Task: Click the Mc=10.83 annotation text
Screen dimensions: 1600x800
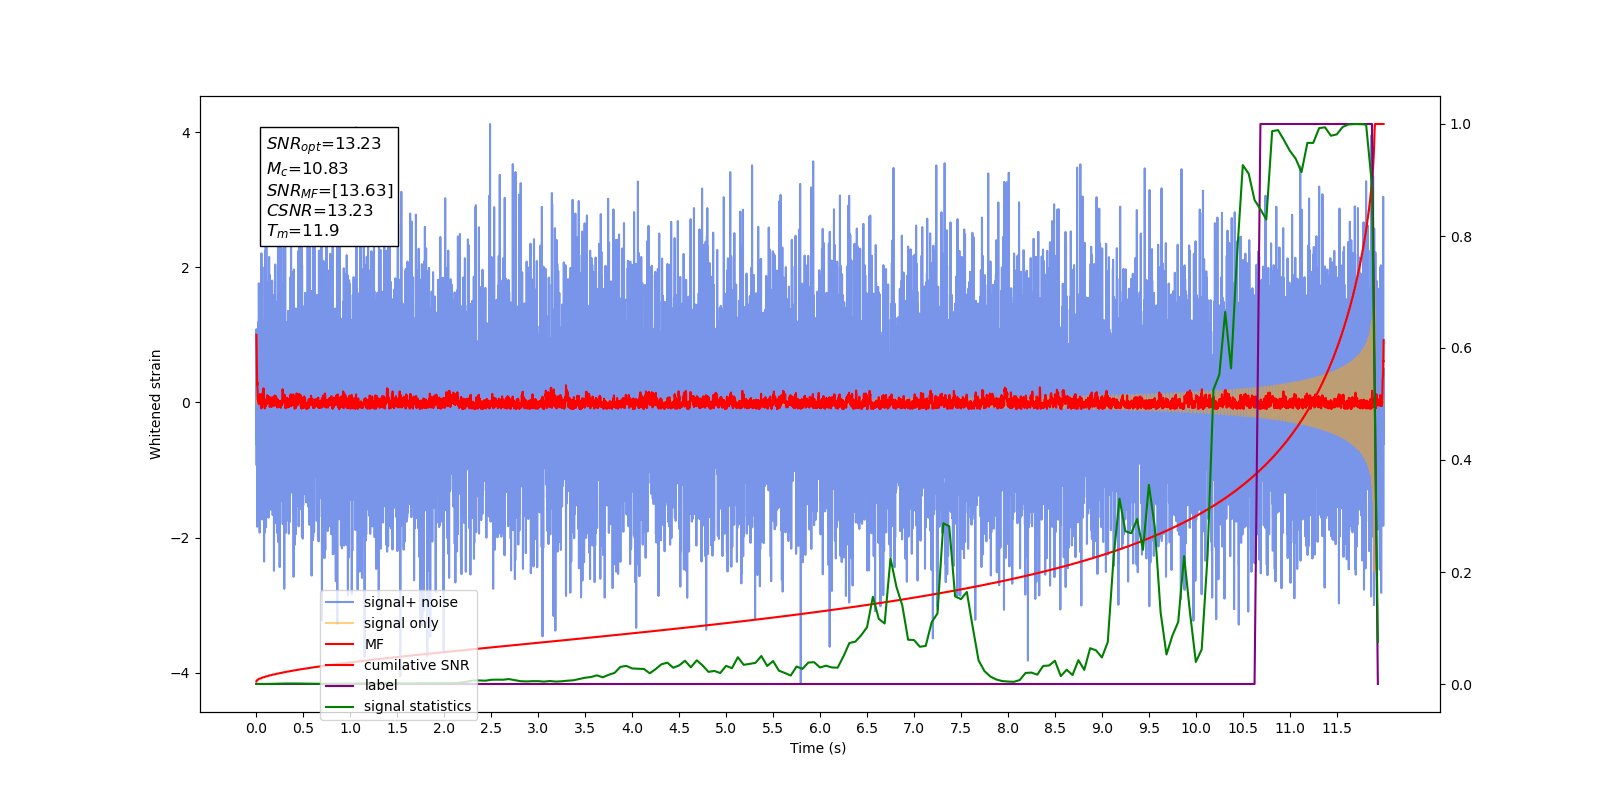Action: [307, 169]
